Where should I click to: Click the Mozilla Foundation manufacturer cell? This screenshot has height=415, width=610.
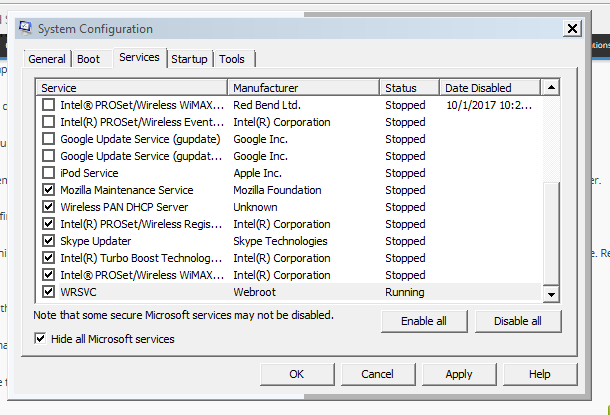click(277, 190)
